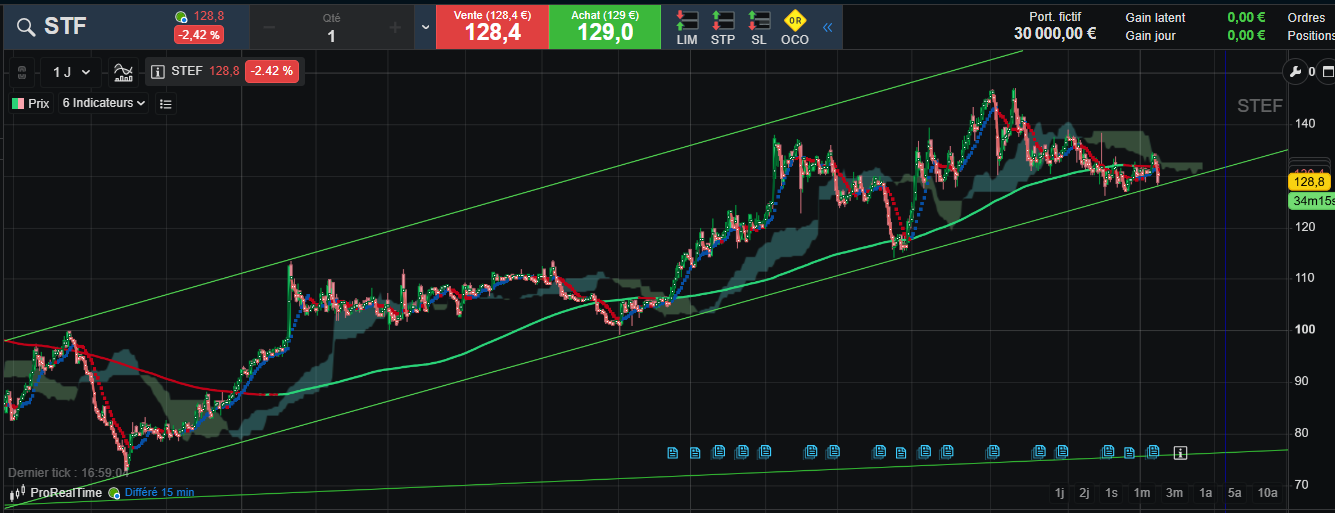Click the -2,42 % badge under header price
The width and height of the screenshot is (1335, 513).
[198, 35]
